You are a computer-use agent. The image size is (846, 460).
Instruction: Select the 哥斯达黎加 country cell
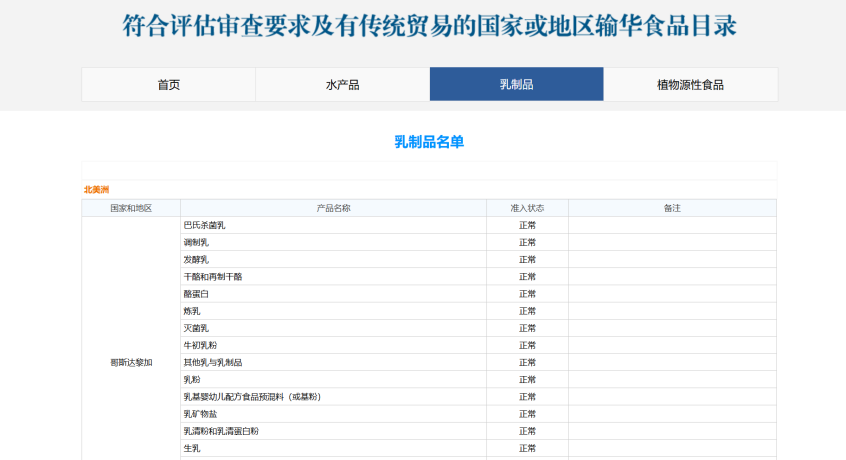131,362
